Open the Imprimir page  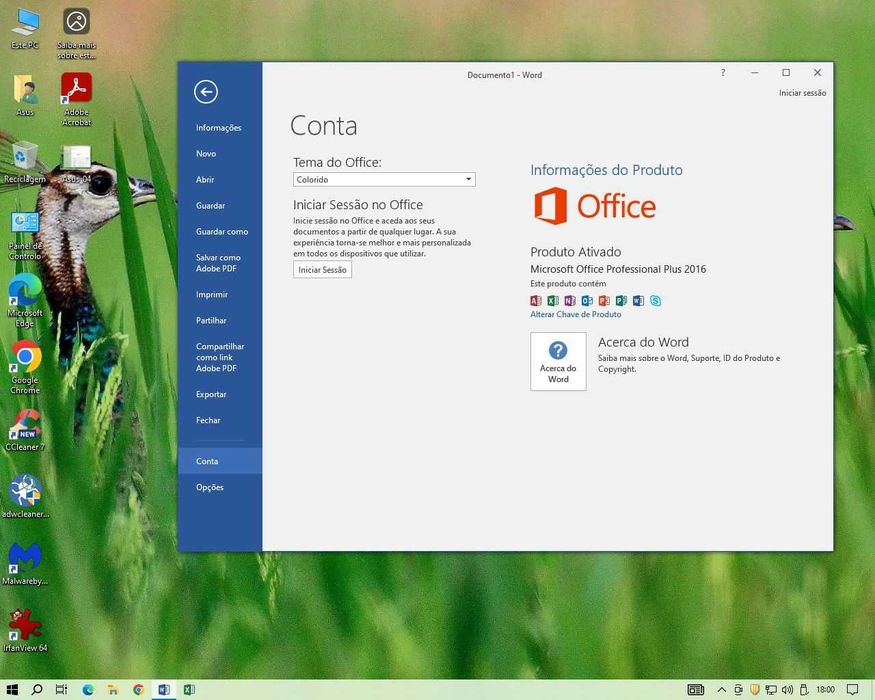click(x=211, y=295)
